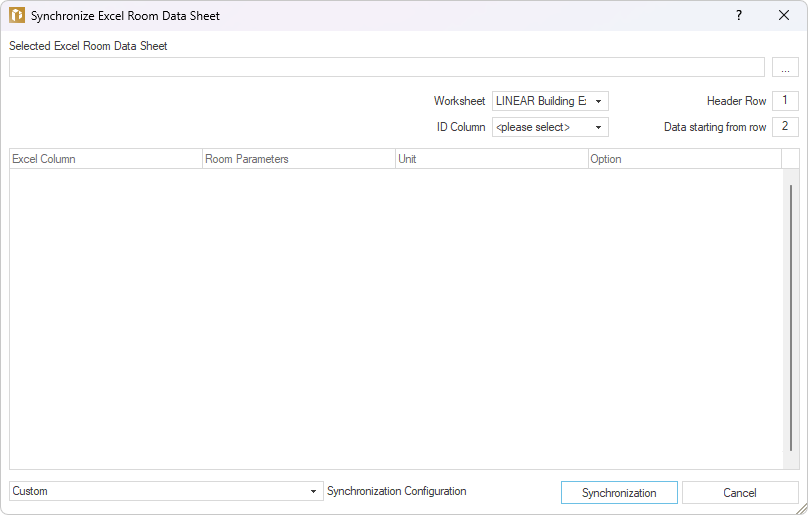
Task: Close the Synchronize Excel Room Data Sheet dialog
Action: (784, 15)
